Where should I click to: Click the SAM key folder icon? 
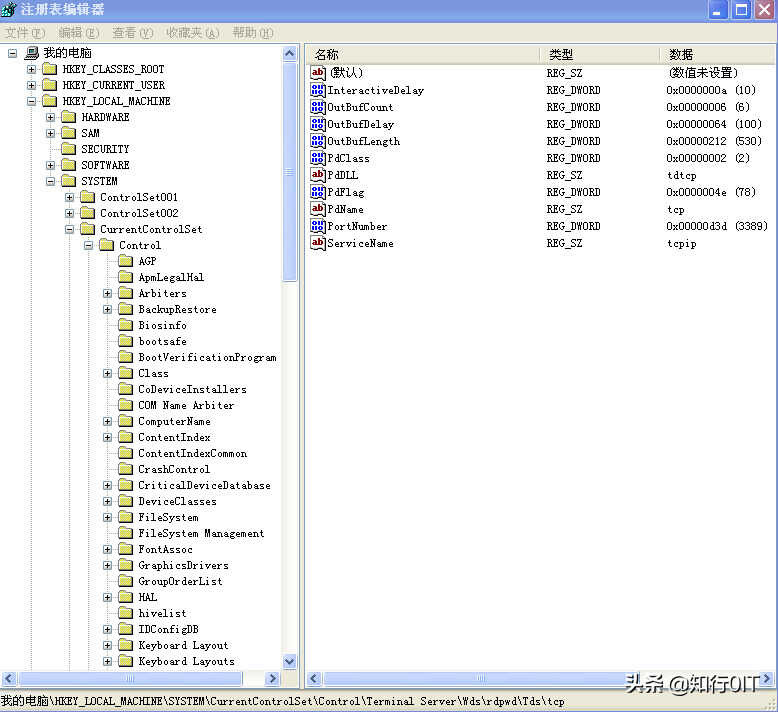68,133
